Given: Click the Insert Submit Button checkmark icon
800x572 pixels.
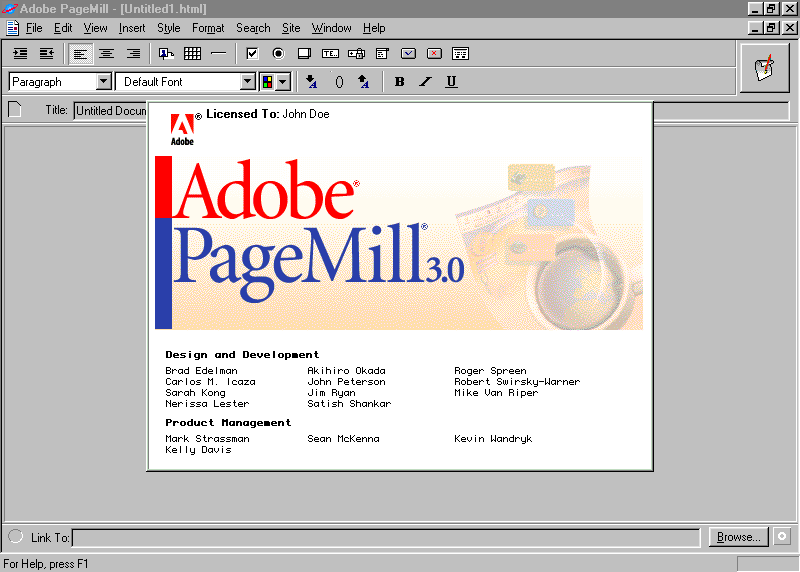Looking at the screenshot, I should coord(408,54).
